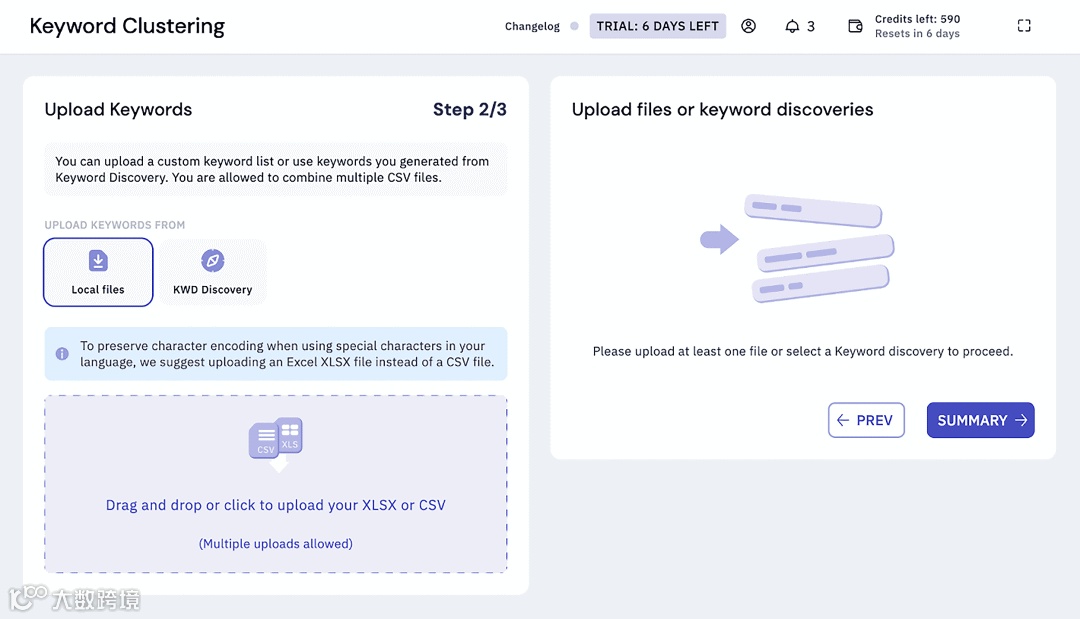
Task: Click the drag and drop upload area
Action: [x=276, y=484]
